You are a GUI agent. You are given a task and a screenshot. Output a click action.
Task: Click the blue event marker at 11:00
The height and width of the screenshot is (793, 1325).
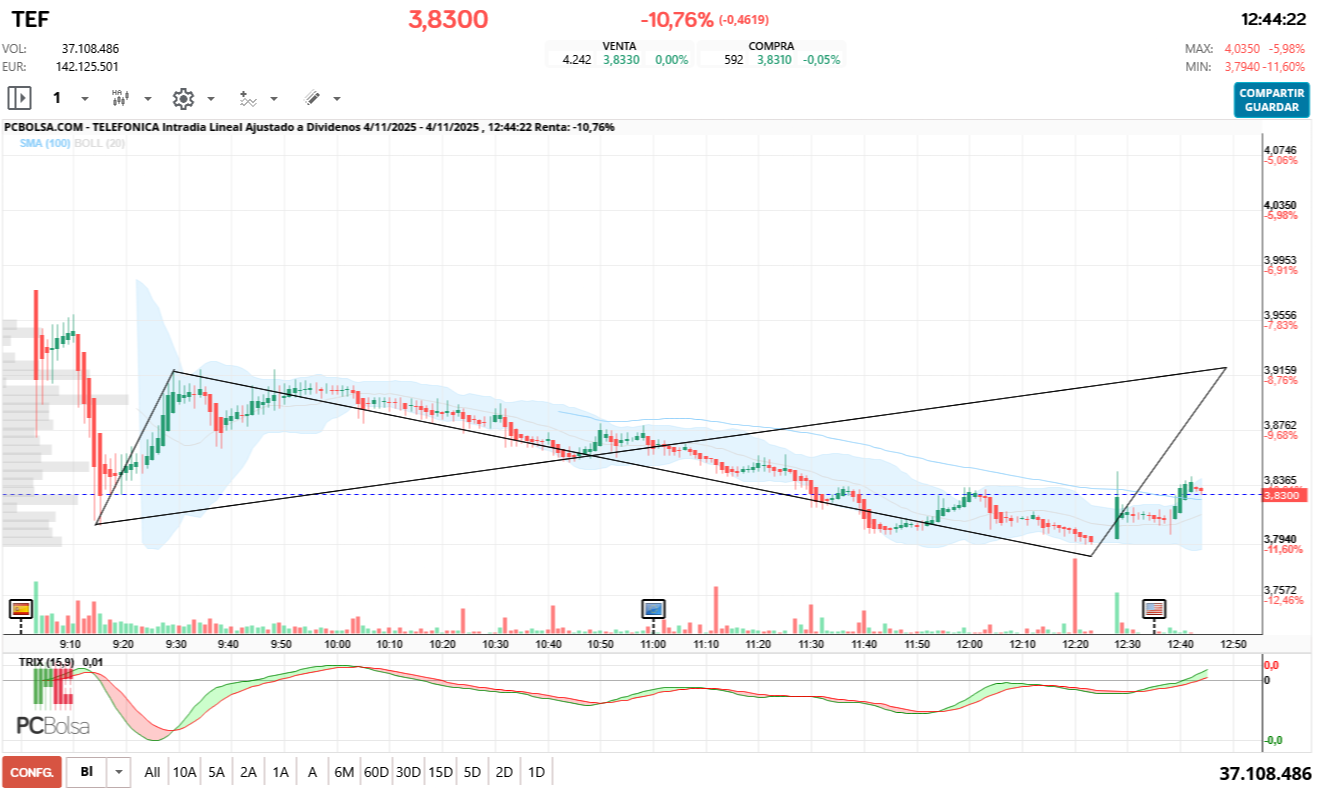pos(653,608)
